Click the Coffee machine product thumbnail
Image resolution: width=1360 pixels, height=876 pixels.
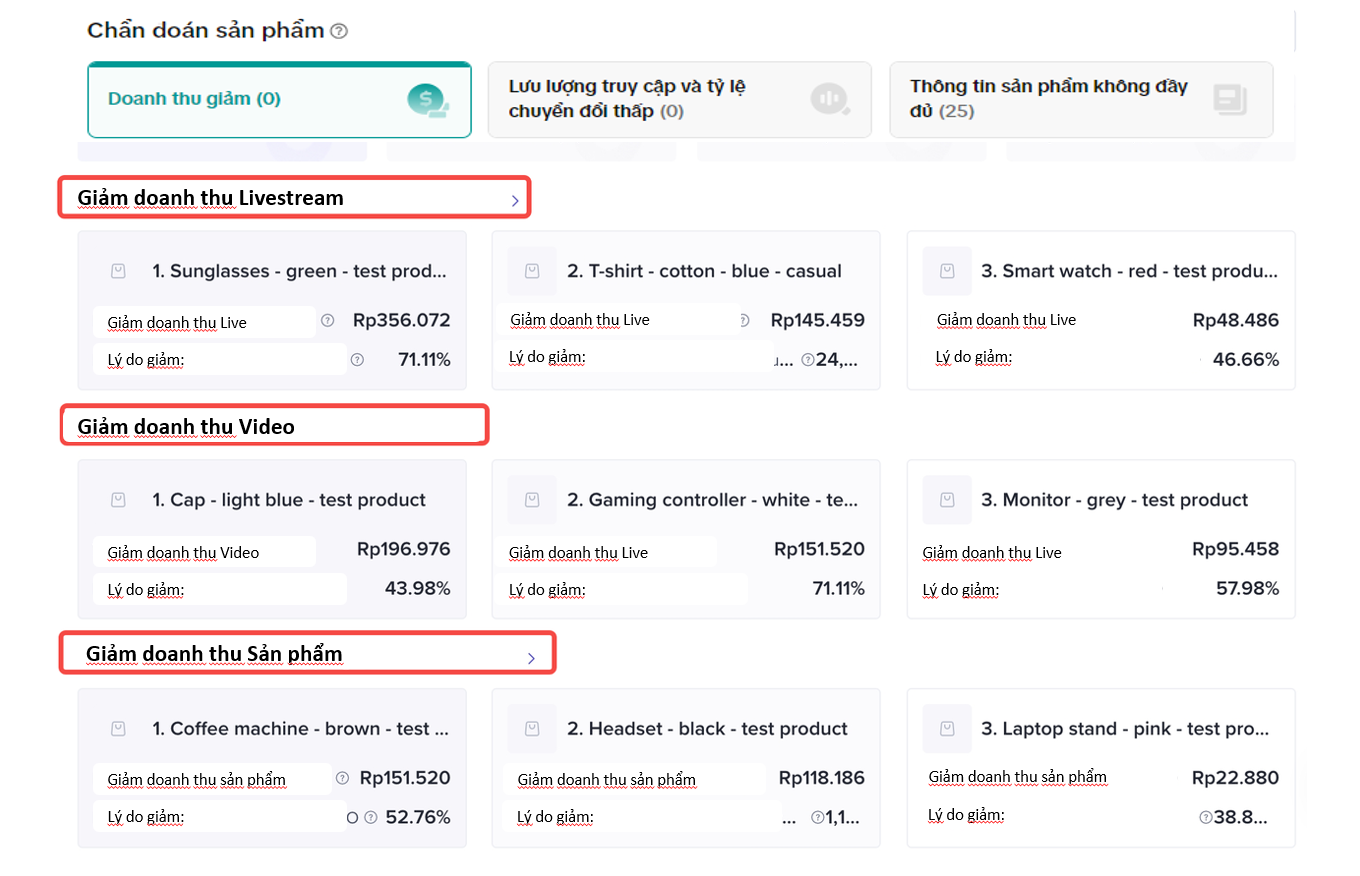tap(118, 729)
